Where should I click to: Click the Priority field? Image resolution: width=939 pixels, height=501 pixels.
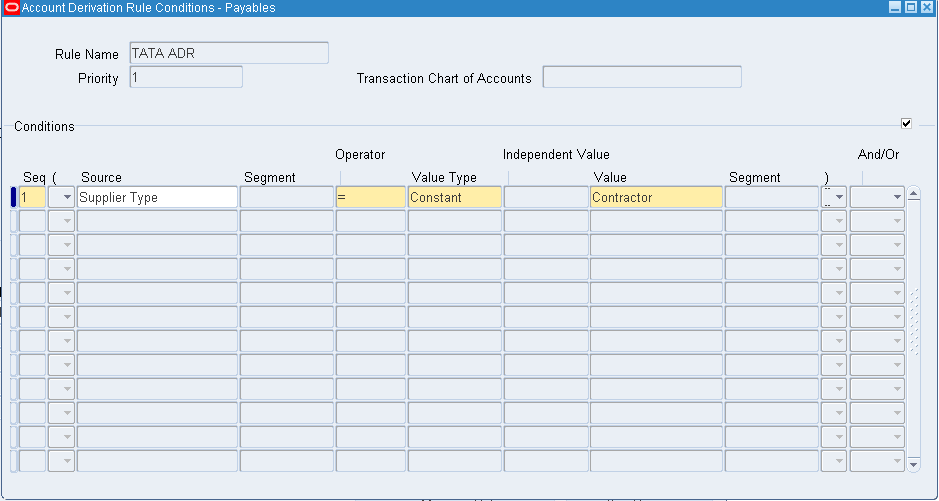point(186,78)
